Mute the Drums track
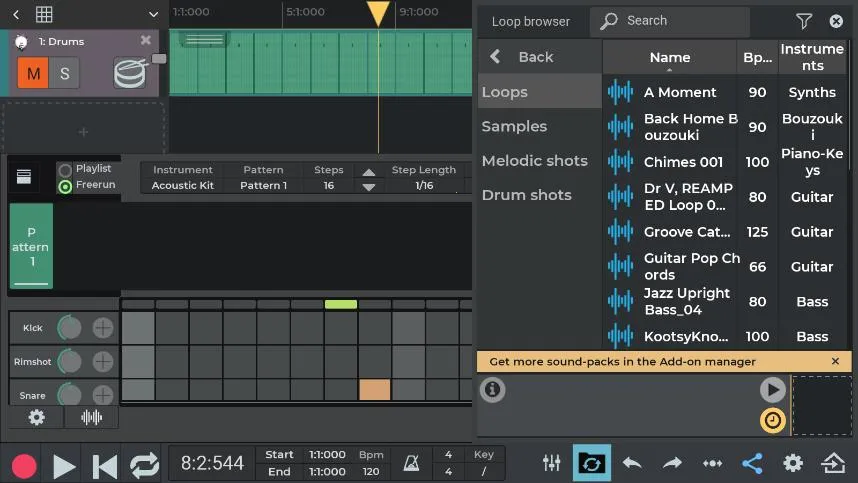 (x=34, y=73)
